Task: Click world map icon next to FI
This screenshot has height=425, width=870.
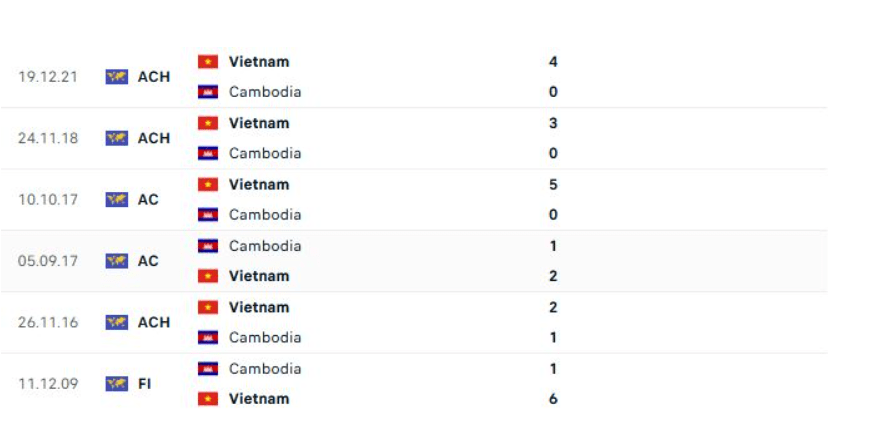Action: click(x=117, y=383)
